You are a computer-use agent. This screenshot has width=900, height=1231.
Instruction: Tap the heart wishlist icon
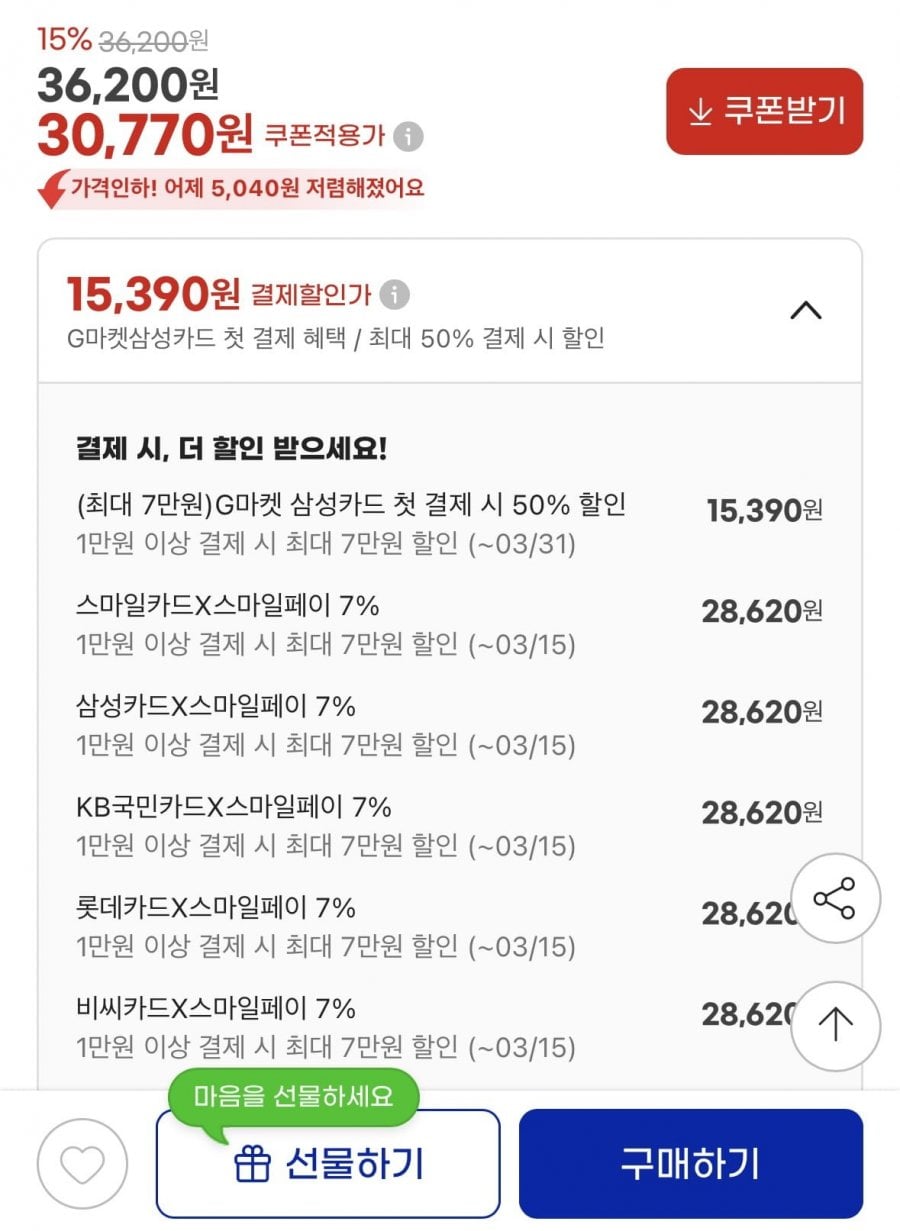pyautogui.click(x=82, y=1164)
